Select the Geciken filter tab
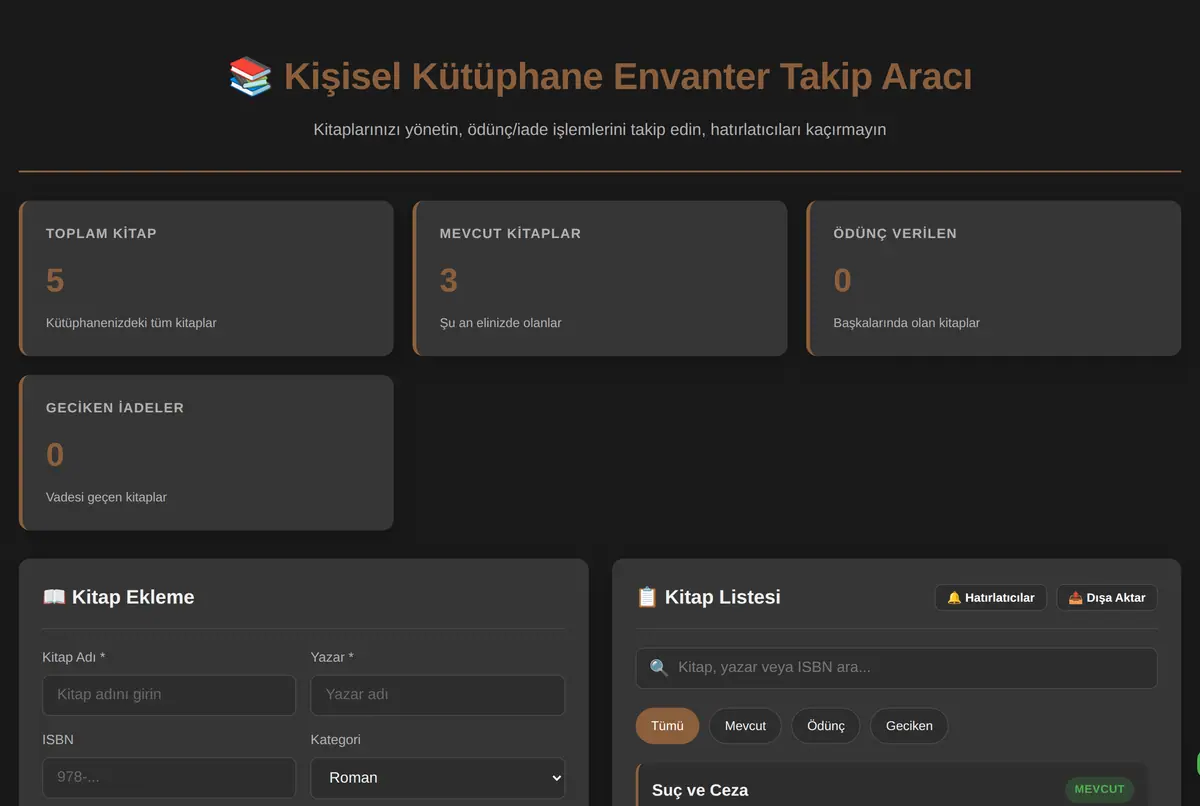This screenshot has width=1200, height=806. [909, 726]
